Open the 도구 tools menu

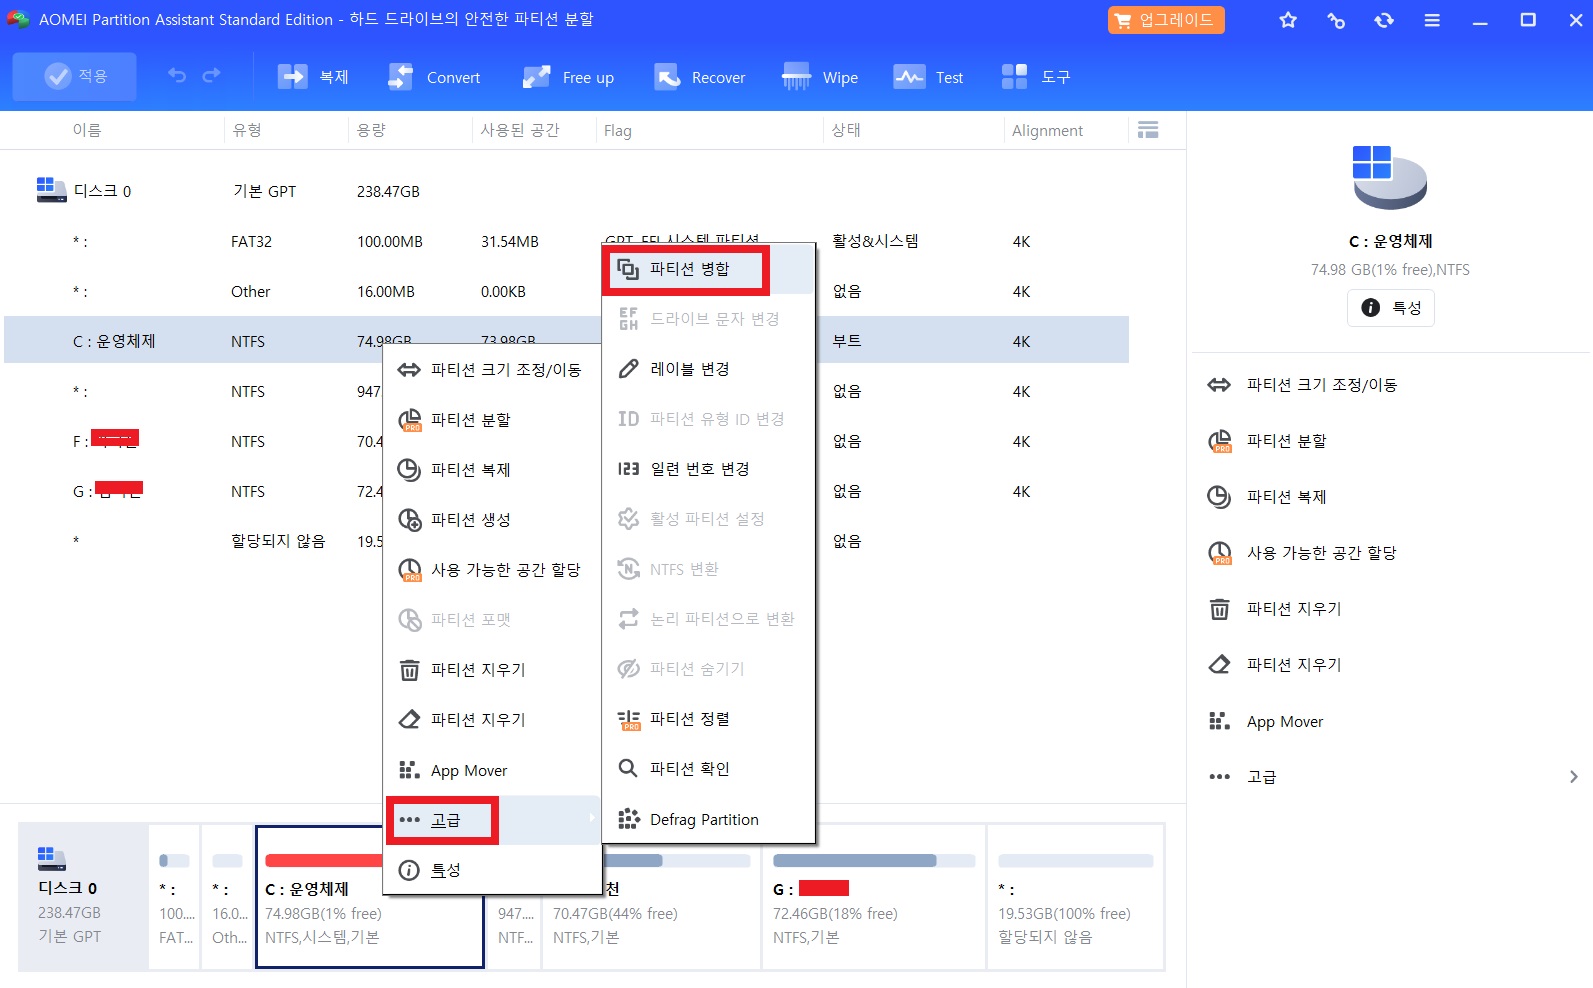1035,77
